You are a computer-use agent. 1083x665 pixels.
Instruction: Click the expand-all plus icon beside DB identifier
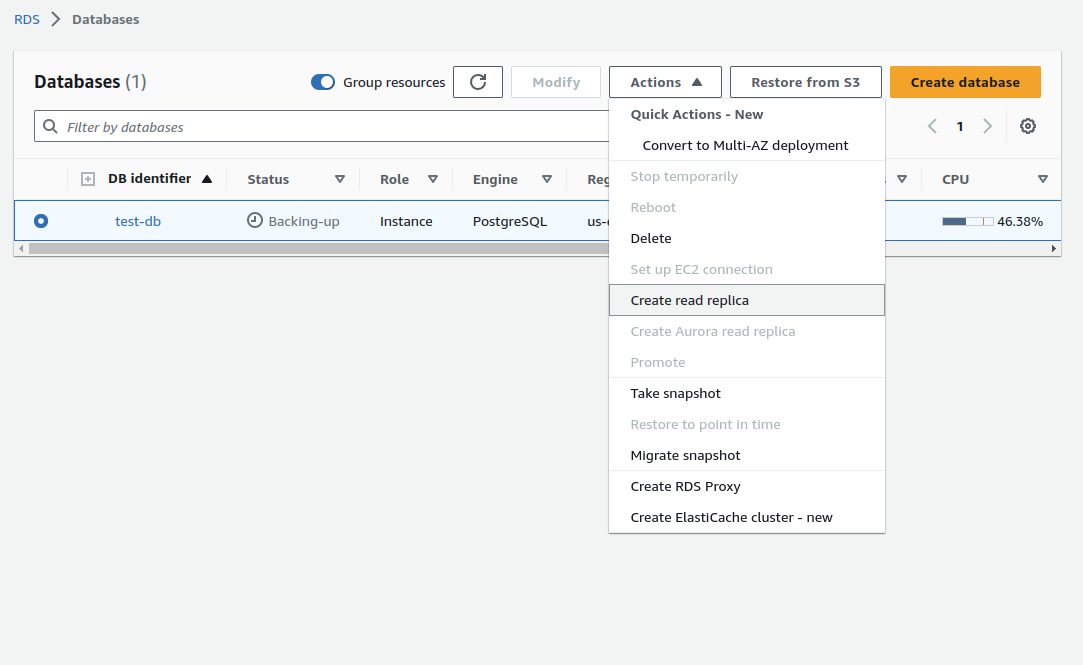coord(88,180)
